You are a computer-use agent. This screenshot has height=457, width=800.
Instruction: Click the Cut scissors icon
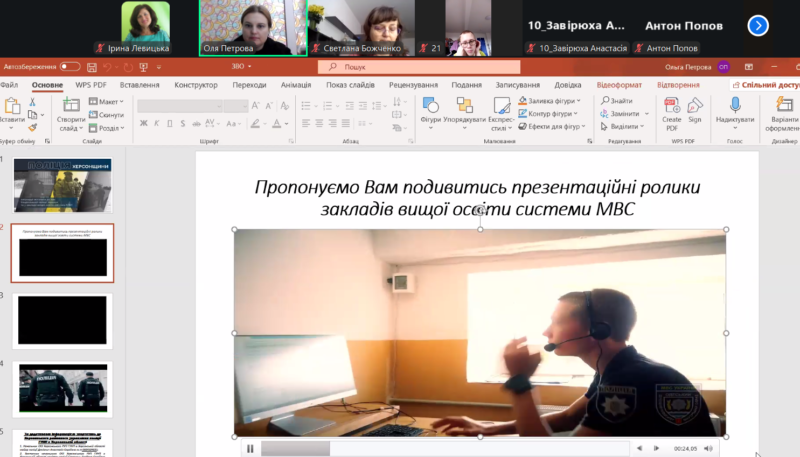tap(32, 102)
